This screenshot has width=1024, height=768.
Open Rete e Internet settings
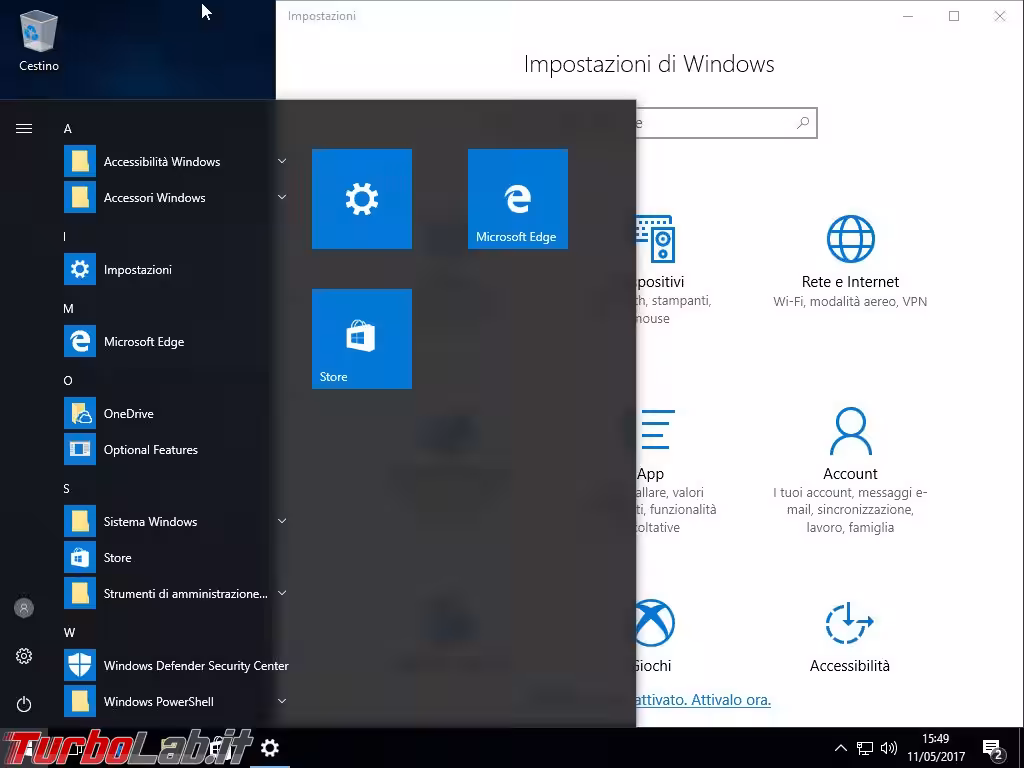tap(850, 262)
